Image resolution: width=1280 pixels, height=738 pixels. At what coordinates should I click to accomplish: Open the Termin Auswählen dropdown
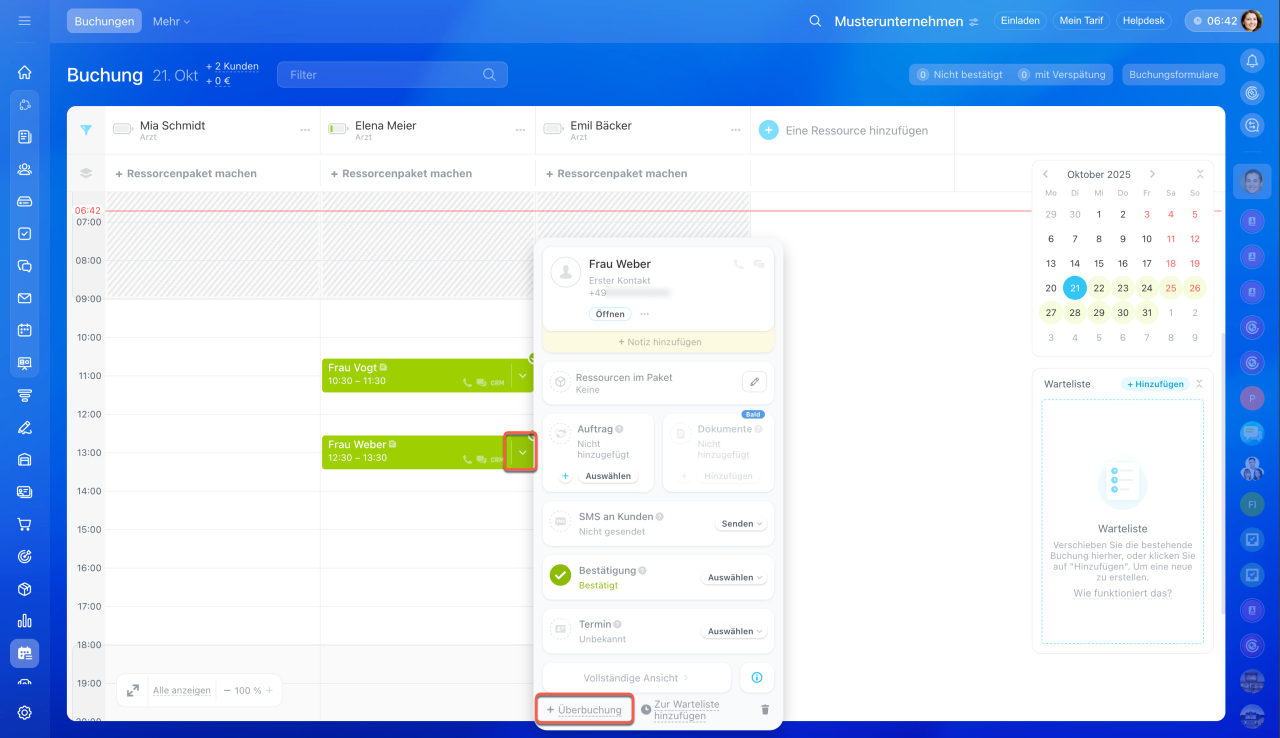pyautogui.click(x=735, y=632)
